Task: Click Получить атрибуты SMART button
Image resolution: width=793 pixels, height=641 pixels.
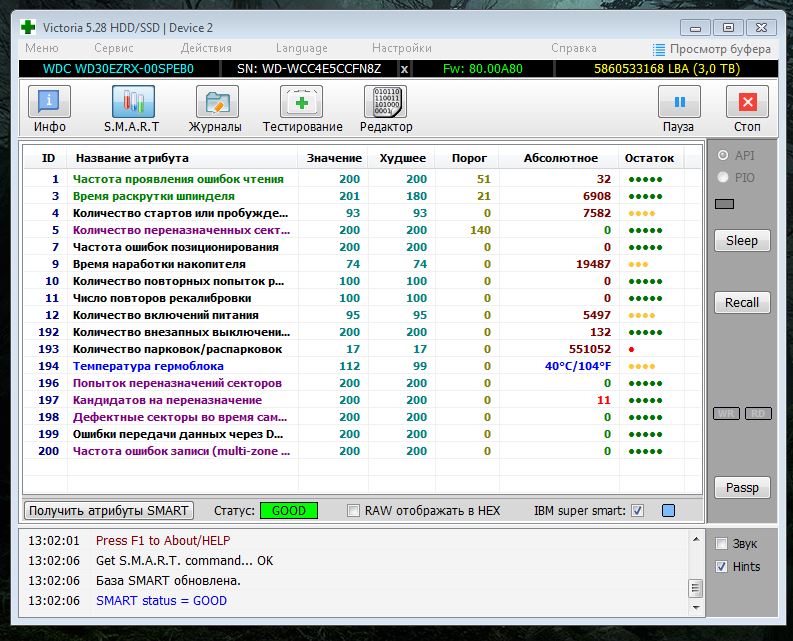Action: [109, 510]
